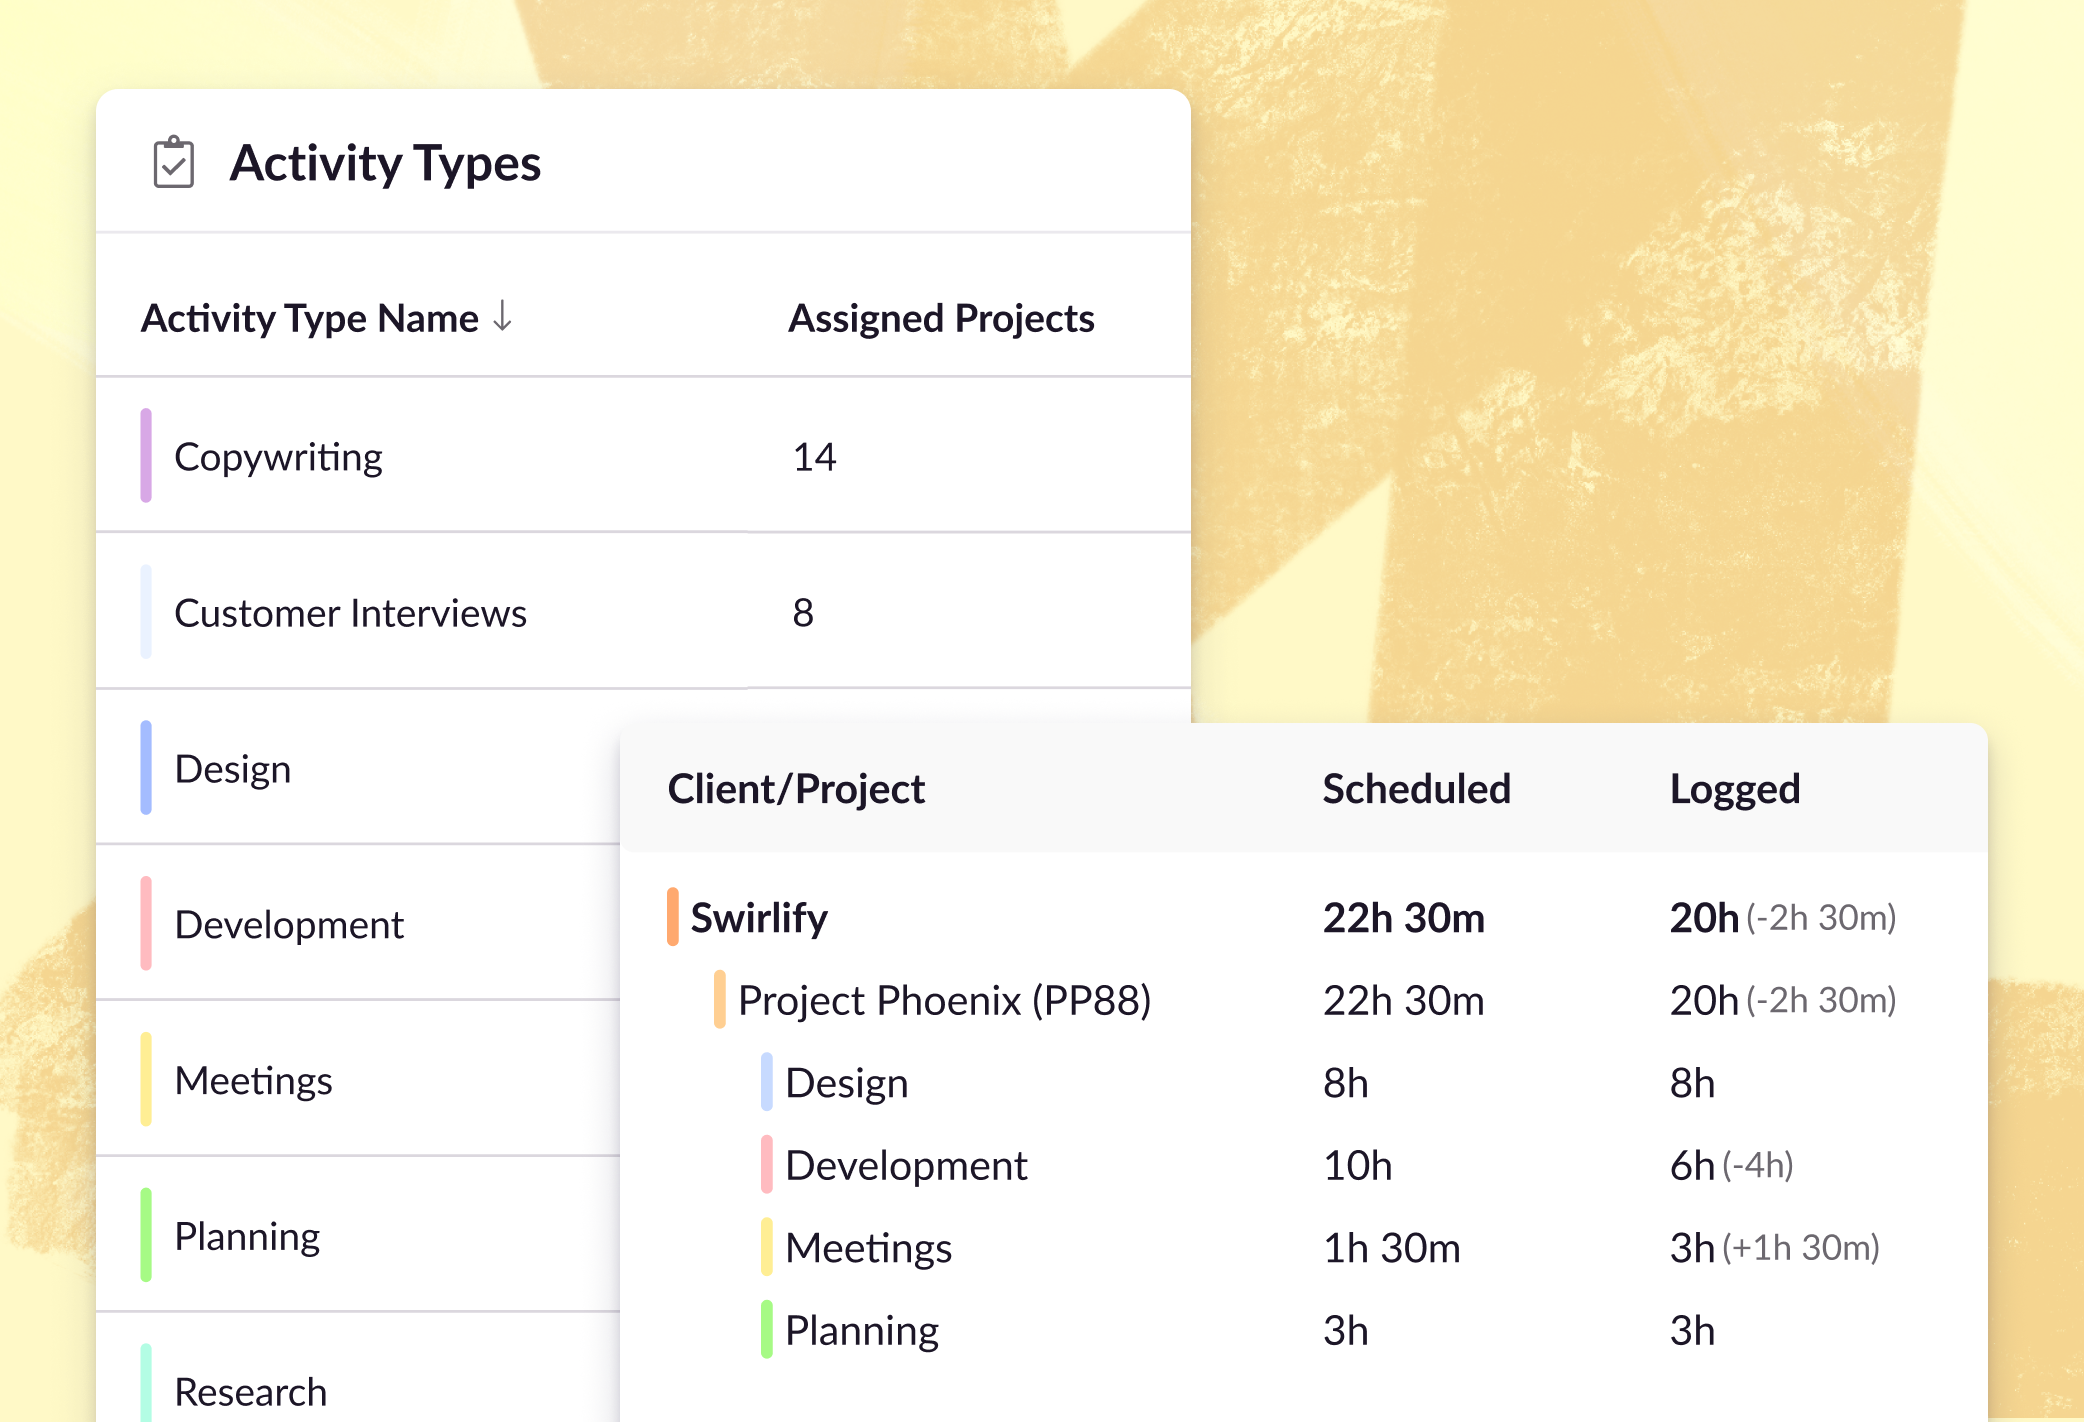Collapse the Swirlify client row

[759, 918]
